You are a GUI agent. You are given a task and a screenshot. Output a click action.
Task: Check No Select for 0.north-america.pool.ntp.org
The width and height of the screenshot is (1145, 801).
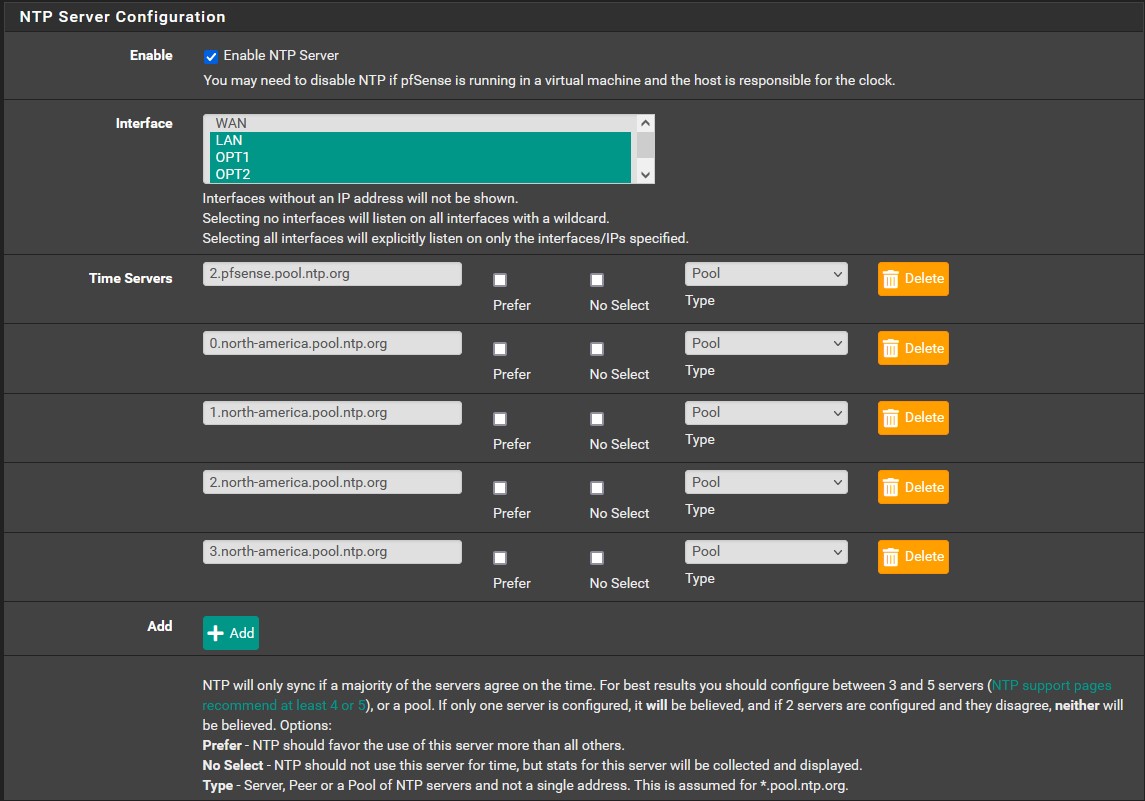596,348
